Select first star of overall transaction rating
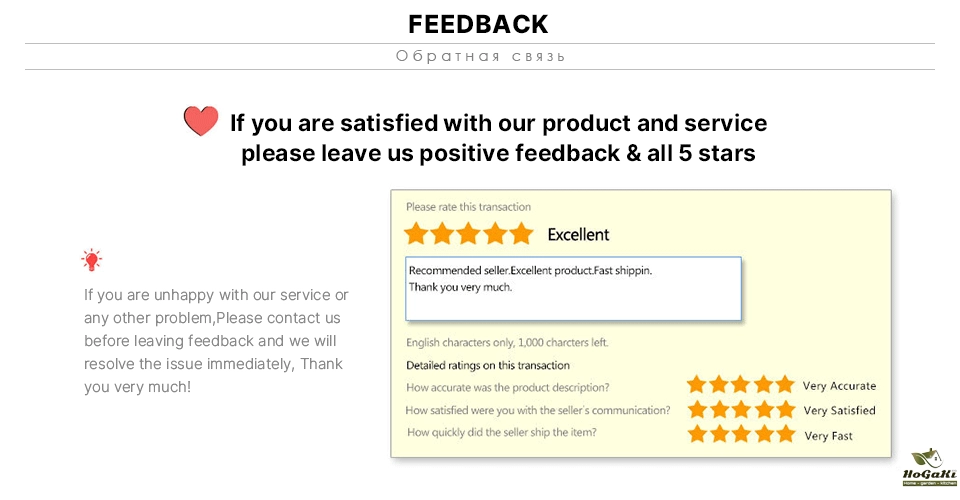This screenshot has width=960, height=500. tap(415, 234)
